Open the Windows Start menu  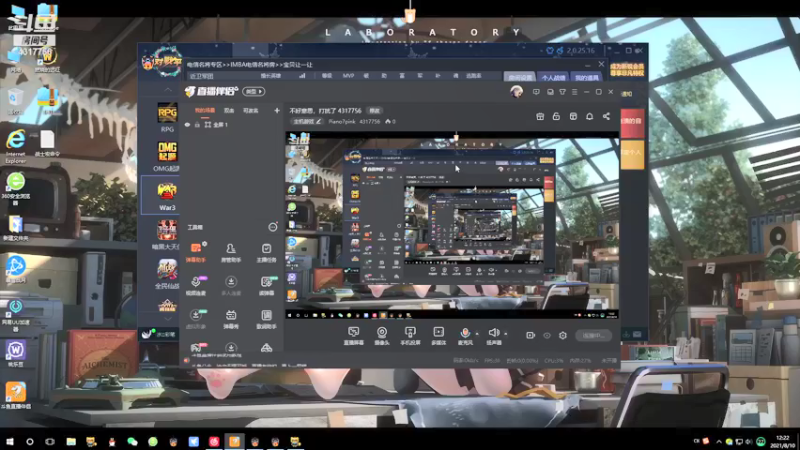(x=9, y=441)
